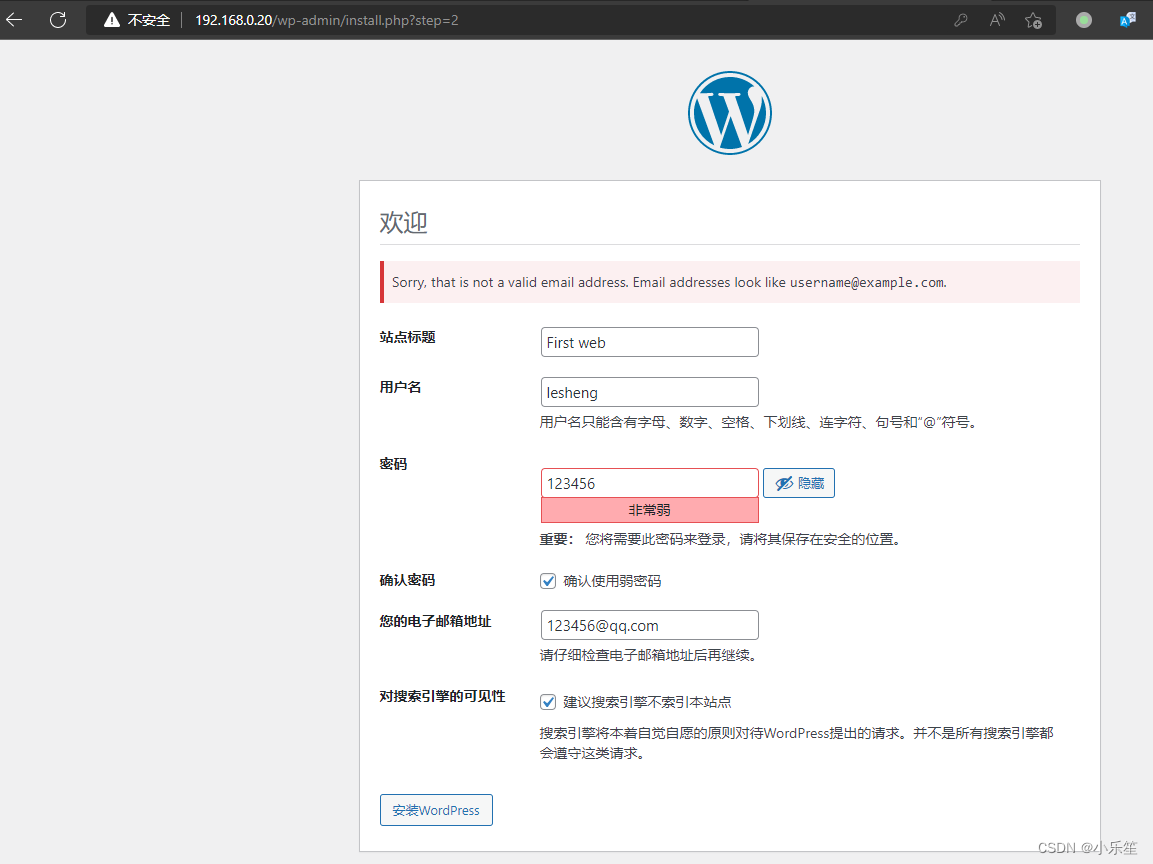The image size is (1153, 864).
Task: Click the WordPress logo
Action: pos(729,113)
